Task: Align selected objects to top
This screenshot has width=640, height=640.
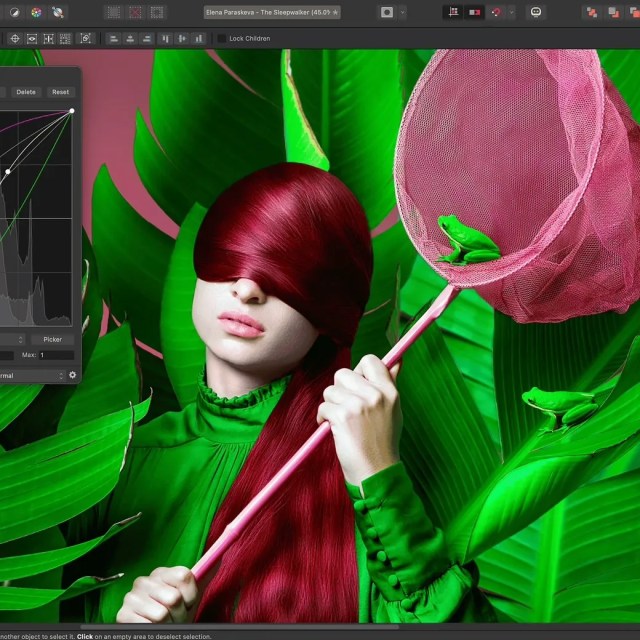Action: click(166, 39)
